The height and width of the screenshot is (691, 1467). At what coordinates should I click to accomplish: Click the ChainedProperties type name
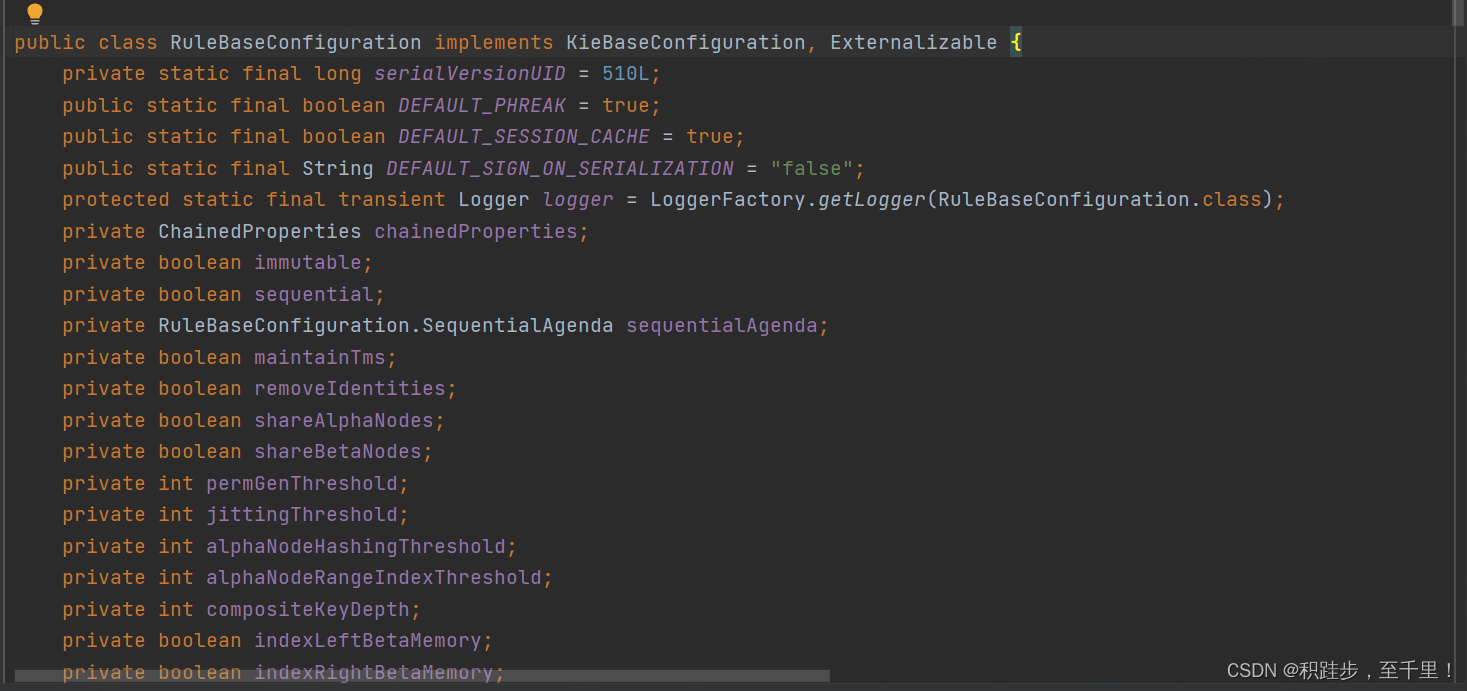[x=260, y=231]
